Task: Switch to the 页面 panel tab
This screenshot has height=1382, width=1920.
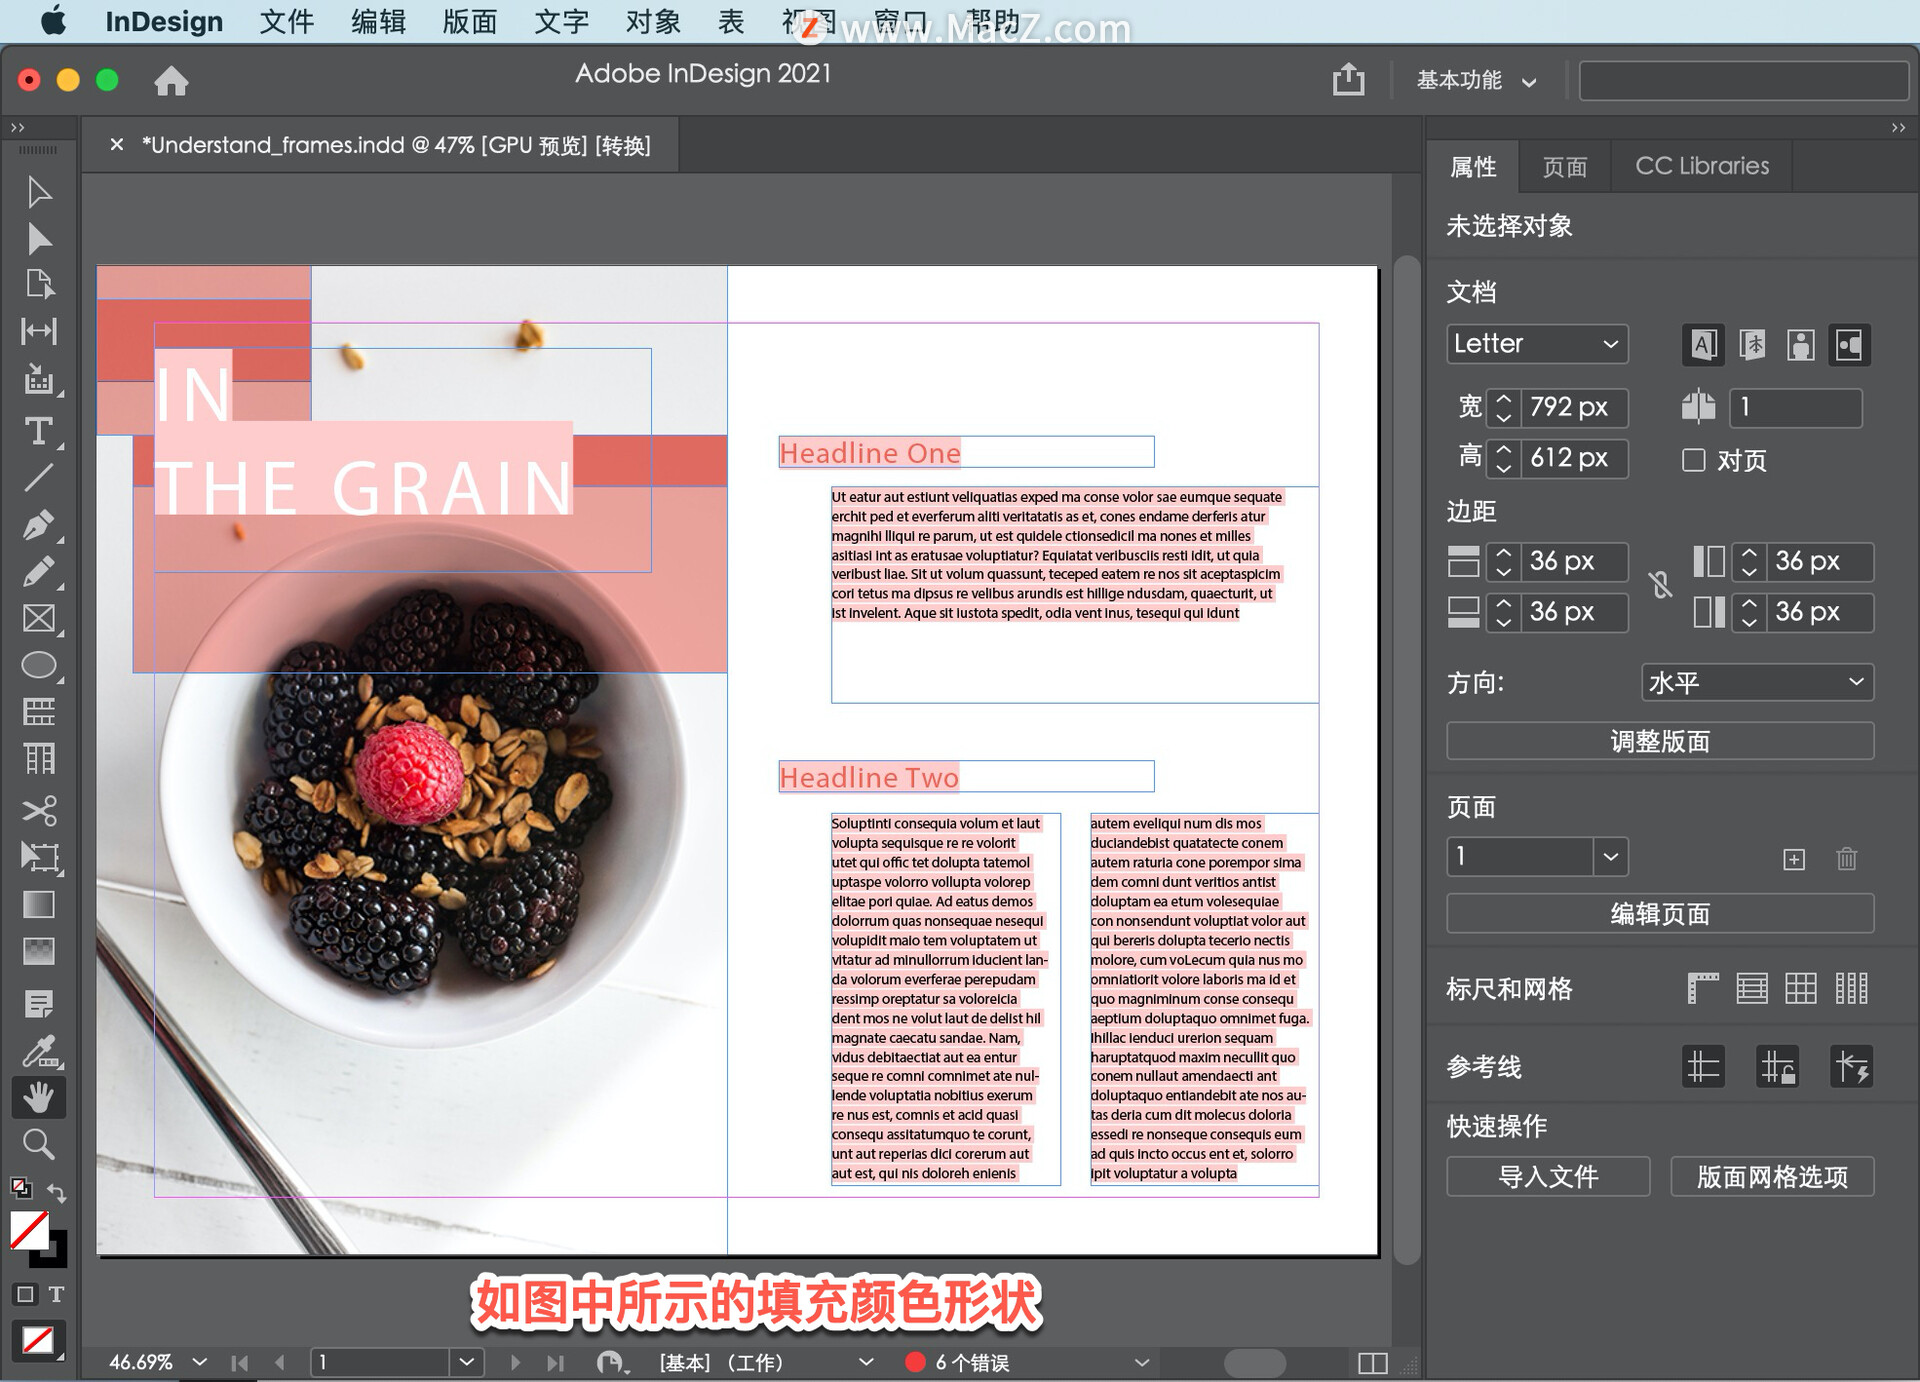Action: click(x=1565, y=165)
